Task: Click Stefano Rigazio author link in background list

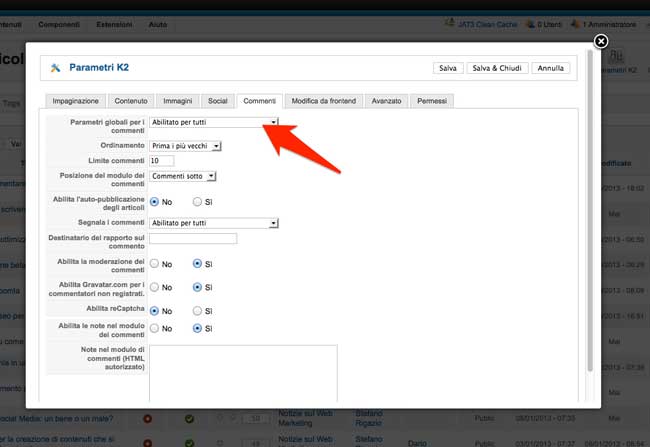Action: tap(369, 418)
